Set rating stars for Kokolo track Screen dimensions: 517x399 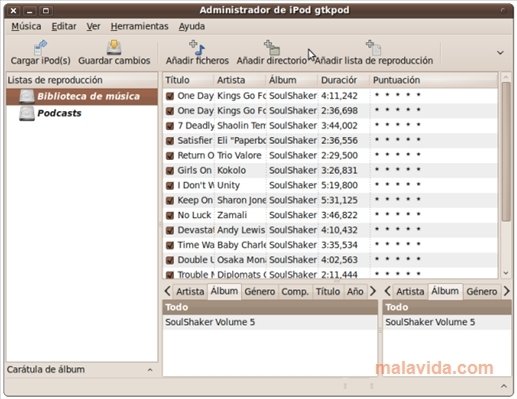point(397,170)
